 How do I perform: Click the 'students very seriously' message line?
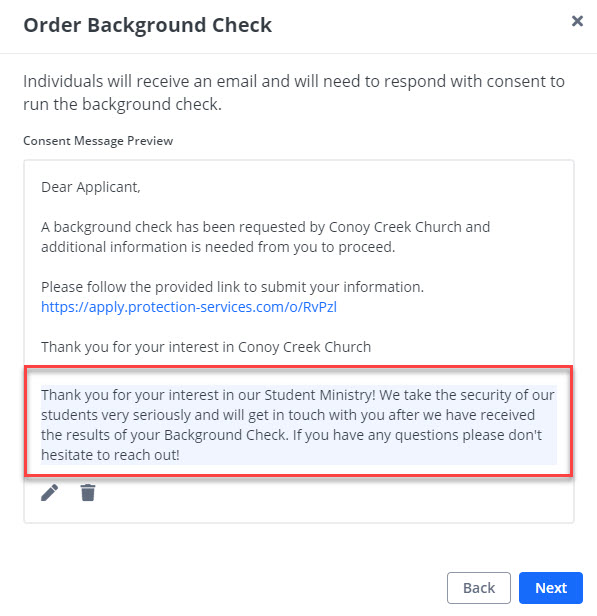288,415
